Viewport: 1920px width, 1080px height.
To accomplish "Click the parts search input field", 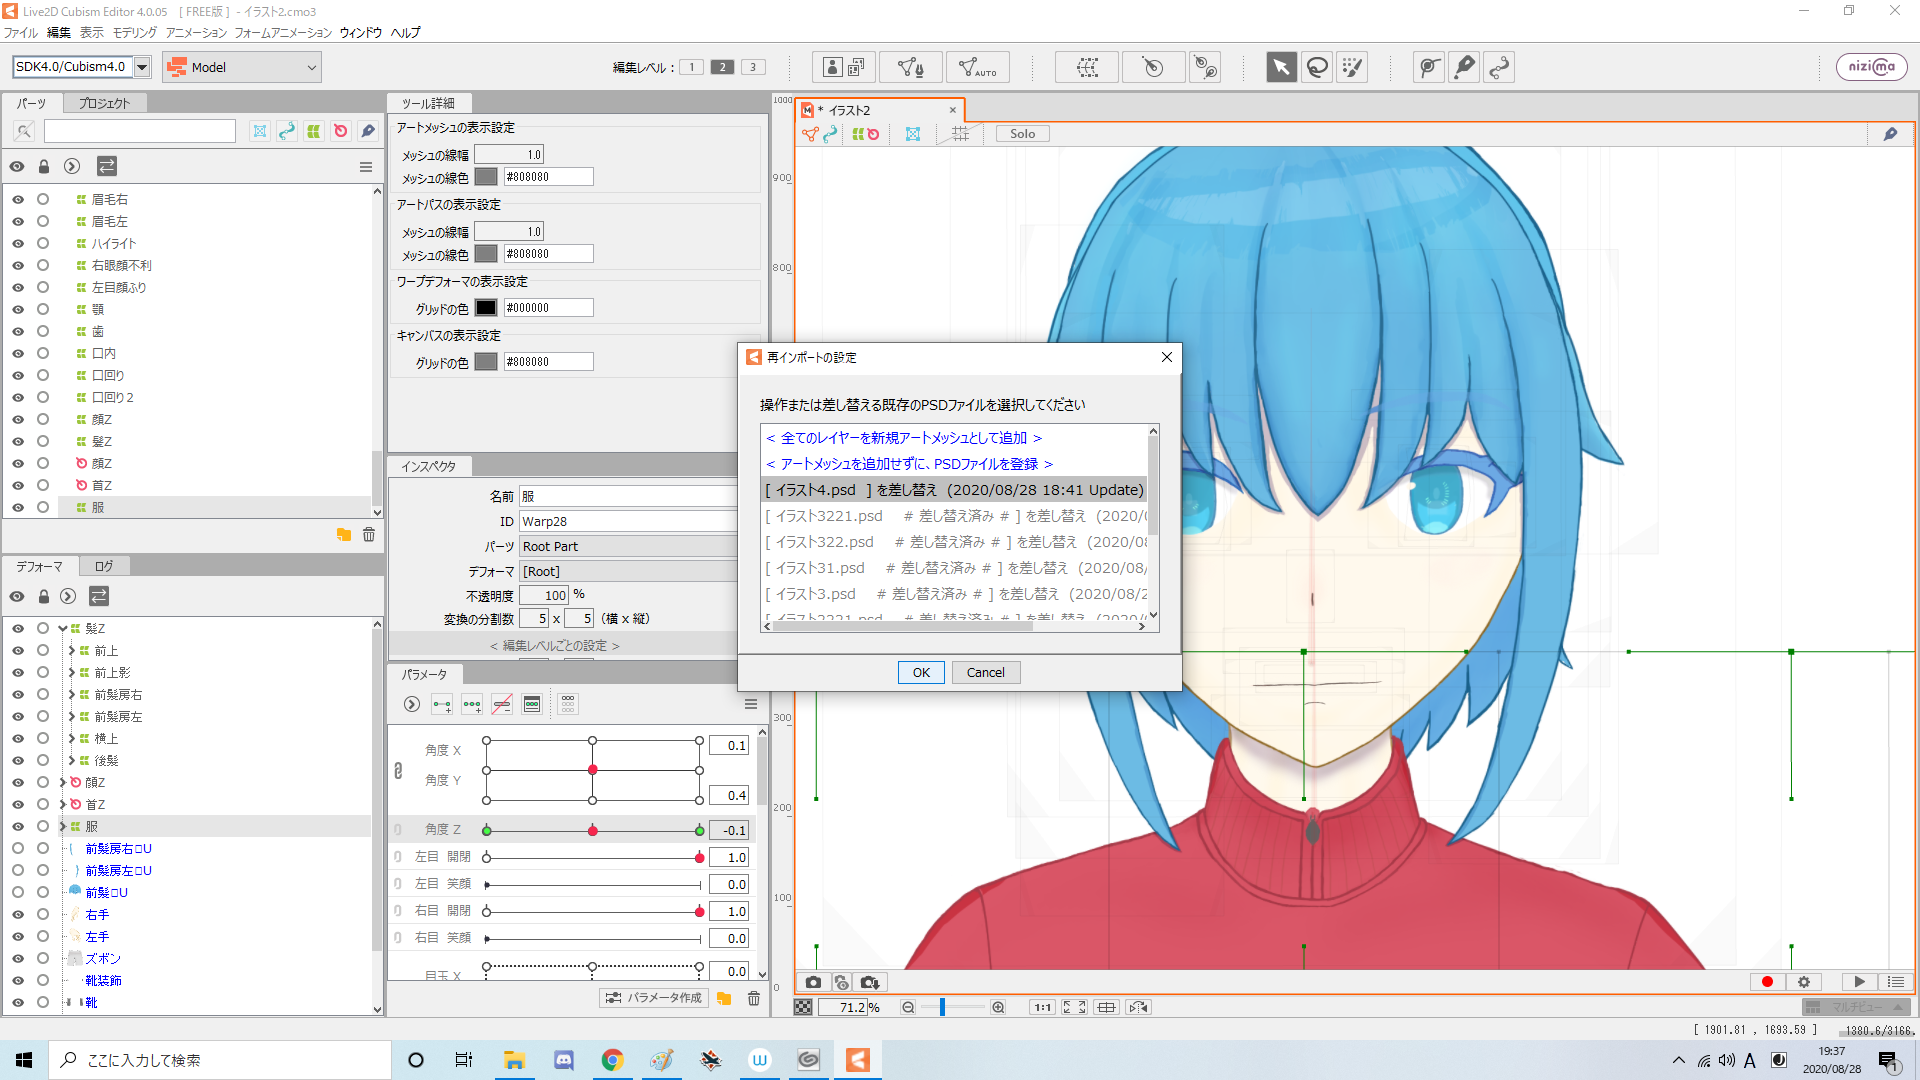I will coord(140,131).
